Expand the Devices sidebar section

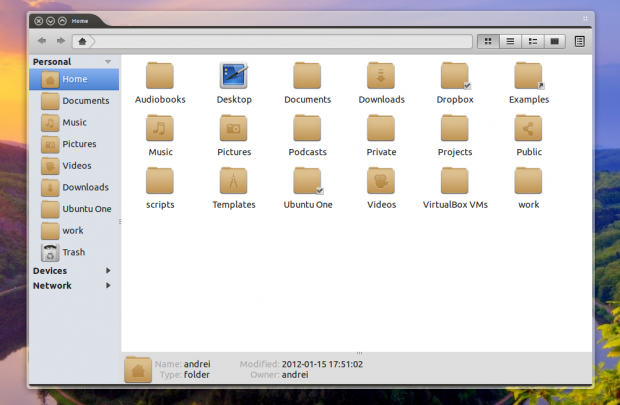tap(108, 271)
